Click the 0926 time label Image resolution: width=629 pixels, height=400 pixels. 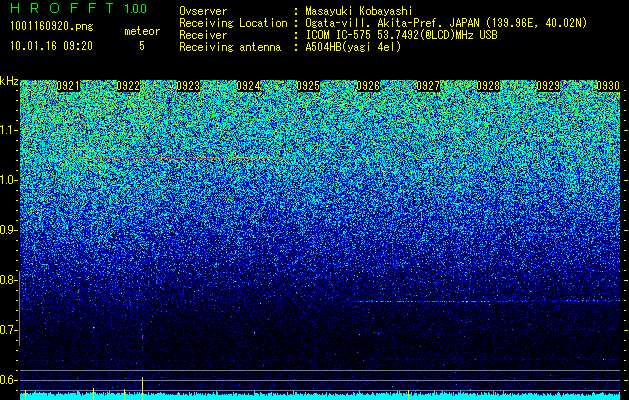point(368,86)
